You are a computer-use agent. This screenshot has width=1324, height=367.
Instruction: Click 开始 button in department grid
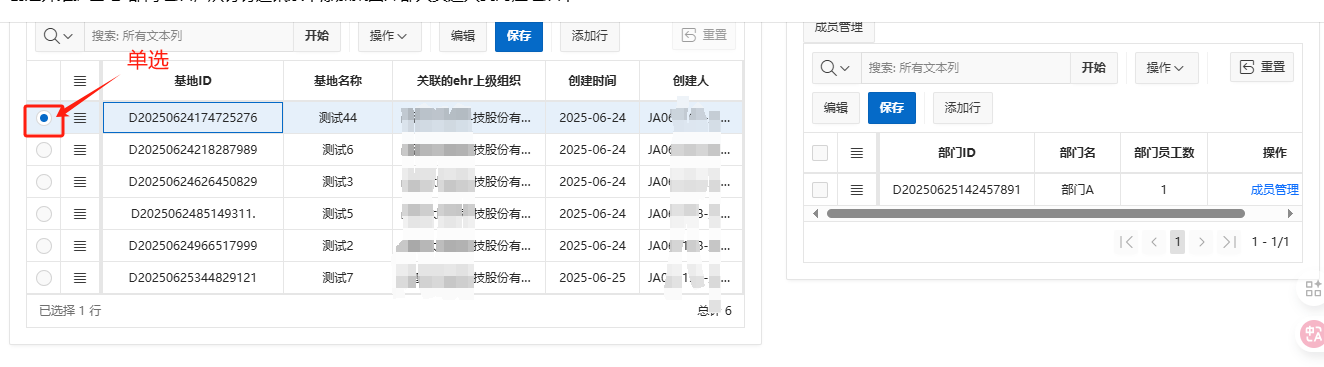[x=1094, y=68]
